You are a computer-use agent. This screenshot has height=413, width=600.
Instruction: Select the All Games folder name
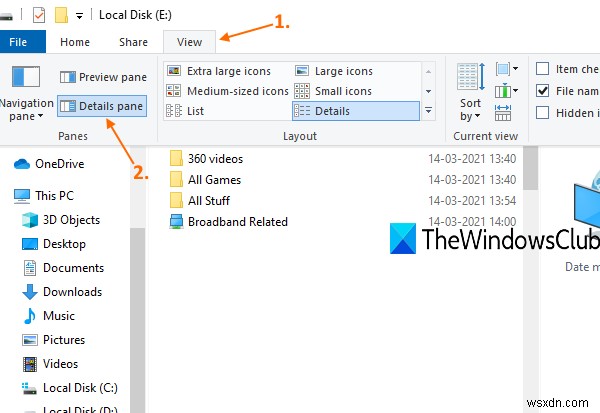(x=214, y=180)
